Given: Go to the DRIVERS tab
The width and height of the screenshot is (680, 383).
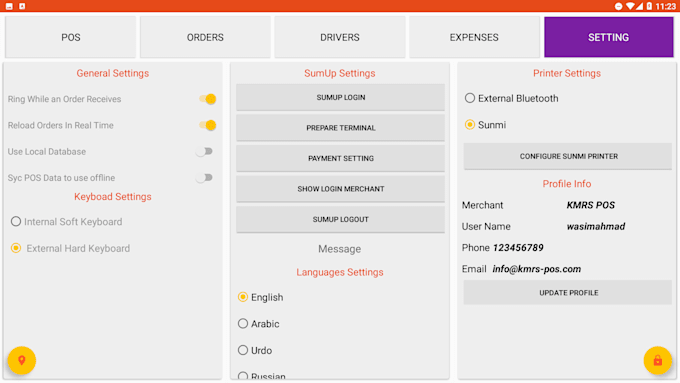Looking at the screenshot, I should [x=340, y=37].
